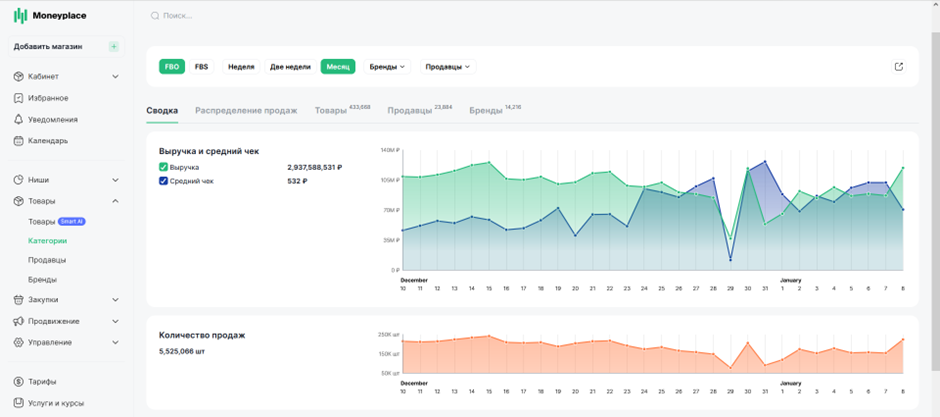
Task: Select the Неделя period button
Action: [x=242, y=67]
